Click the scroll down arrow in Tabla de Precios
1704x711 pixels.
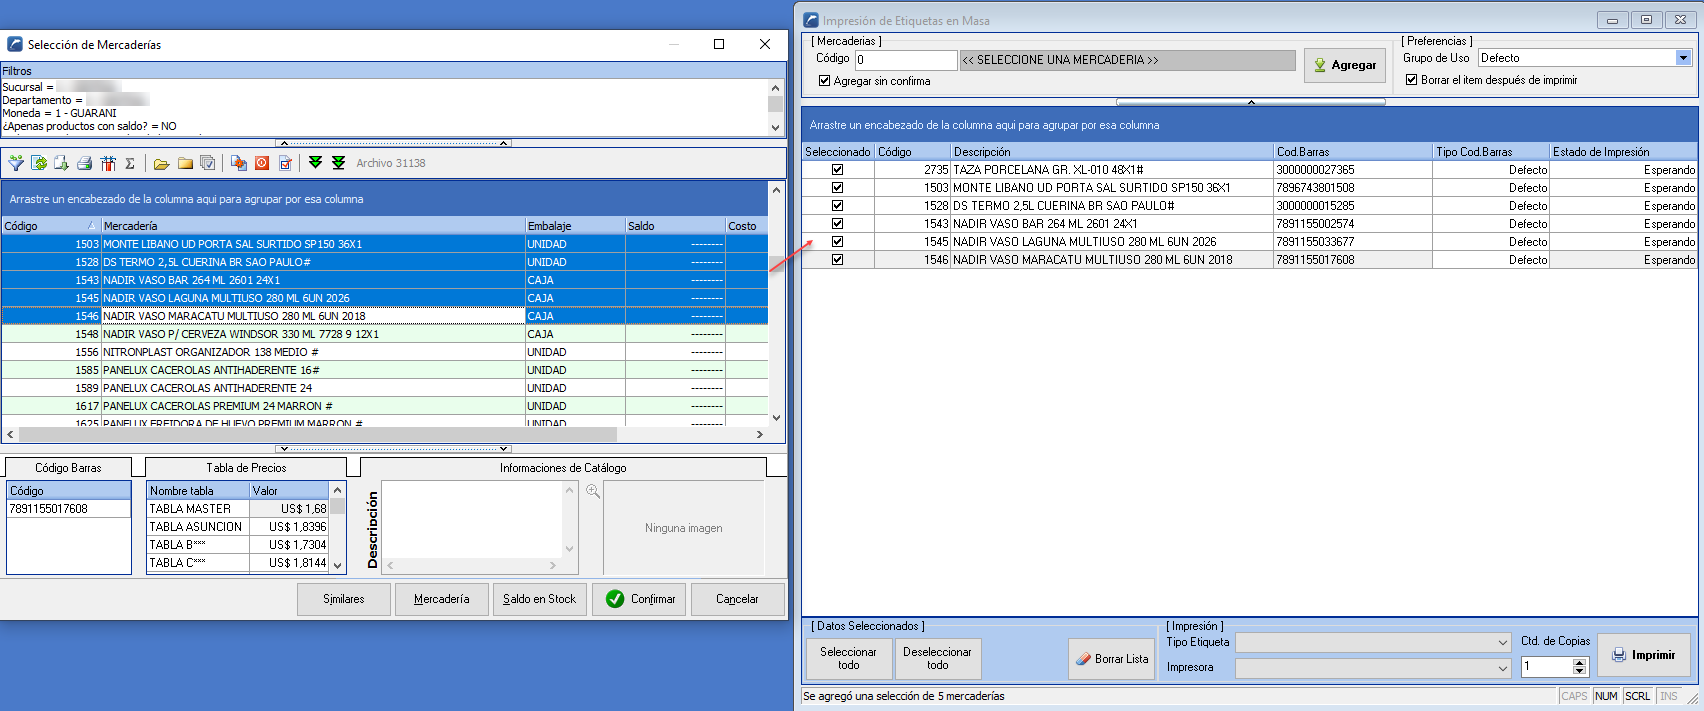[338, 565]
